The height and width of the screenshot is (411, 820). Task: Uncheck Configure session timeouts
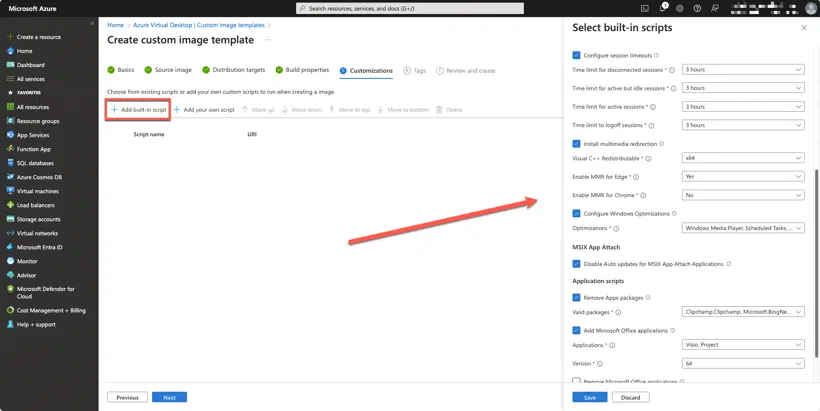click(576, 55)
